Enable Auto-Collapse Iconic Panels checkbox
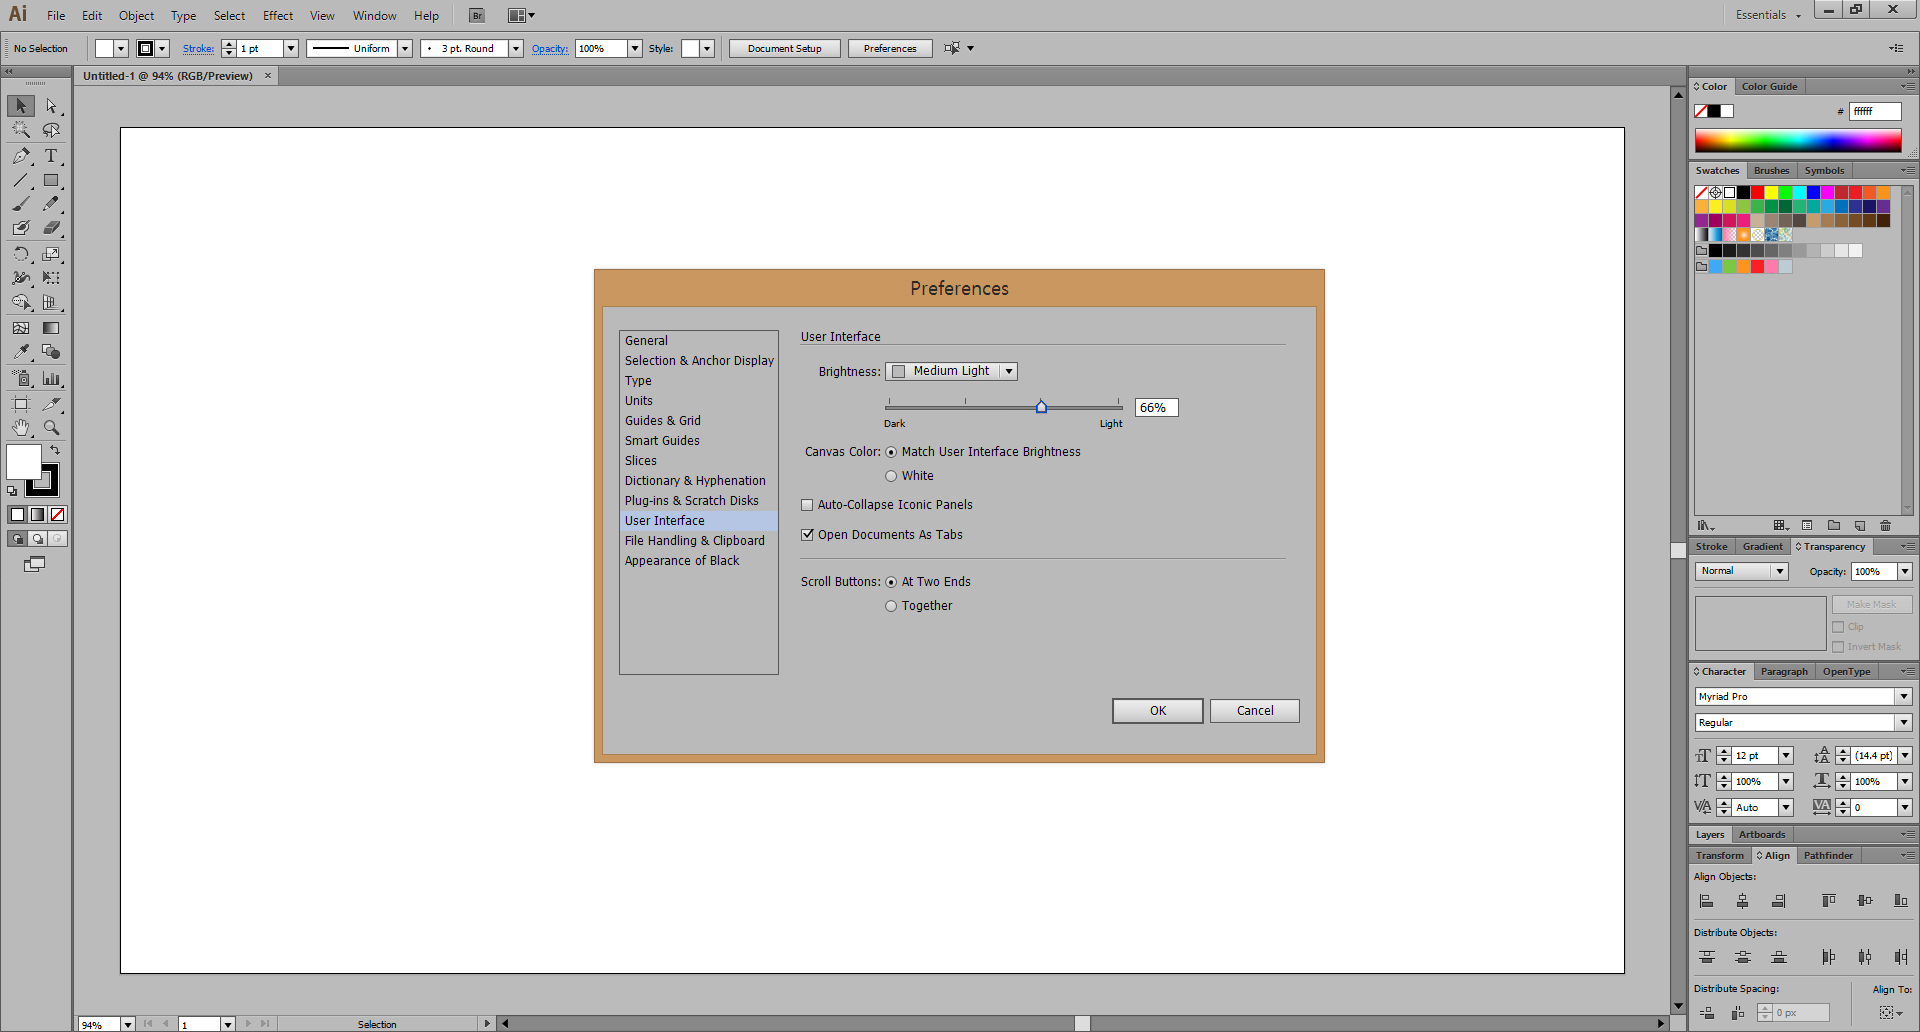Image resolution: width=1920 pixels, height=1032 pixels. 807,505
